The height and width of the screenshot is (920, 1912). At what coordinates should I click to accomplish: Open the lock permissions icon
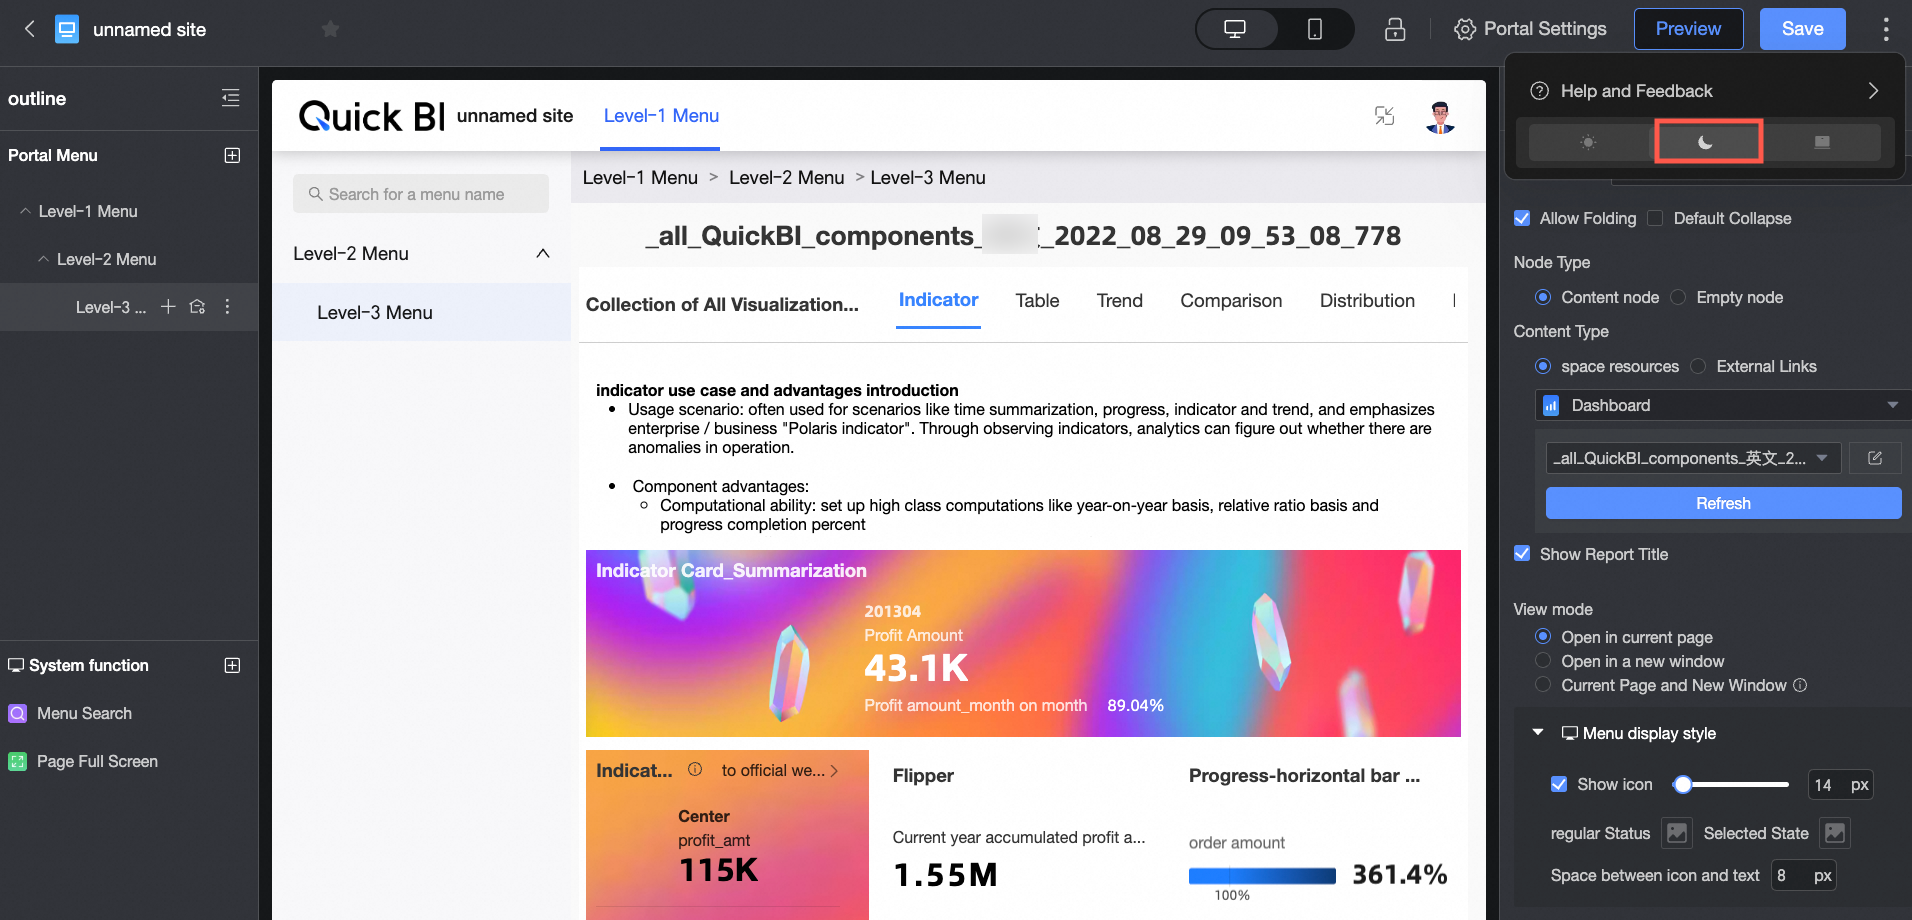point(1395,29)
